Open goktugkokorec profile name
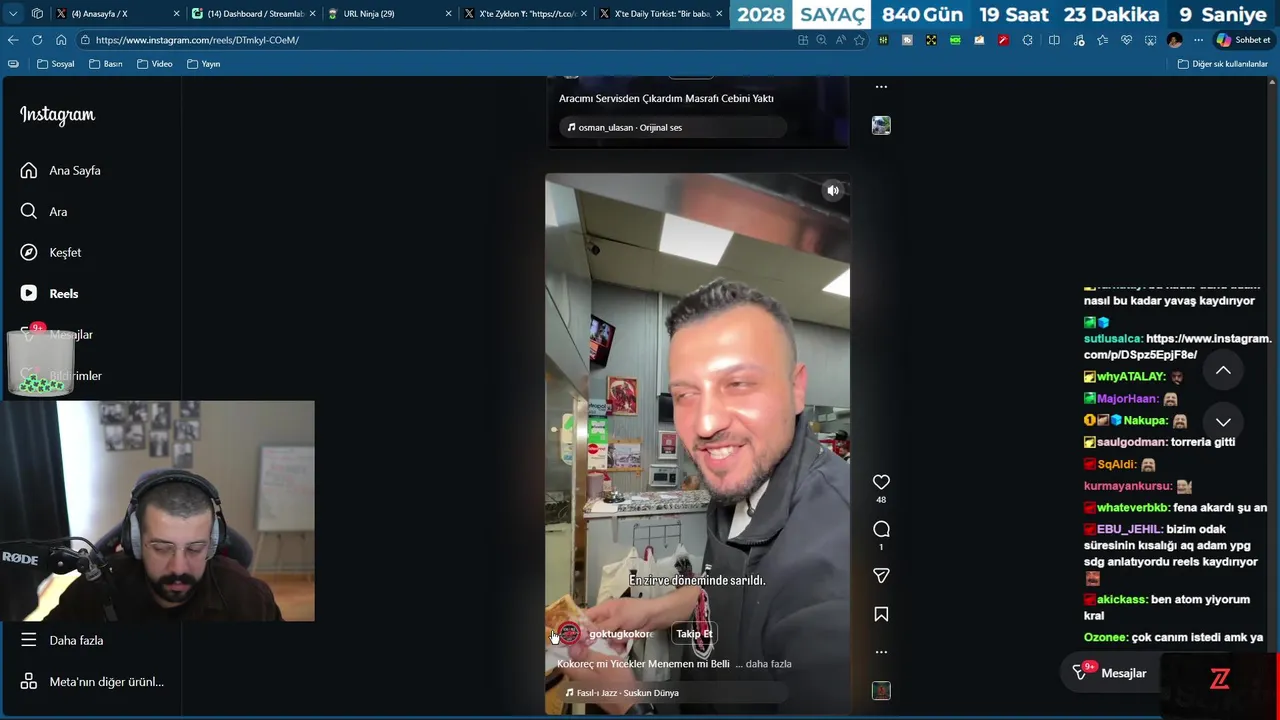This screenshot has width=1280, height=720. [621, 634]
